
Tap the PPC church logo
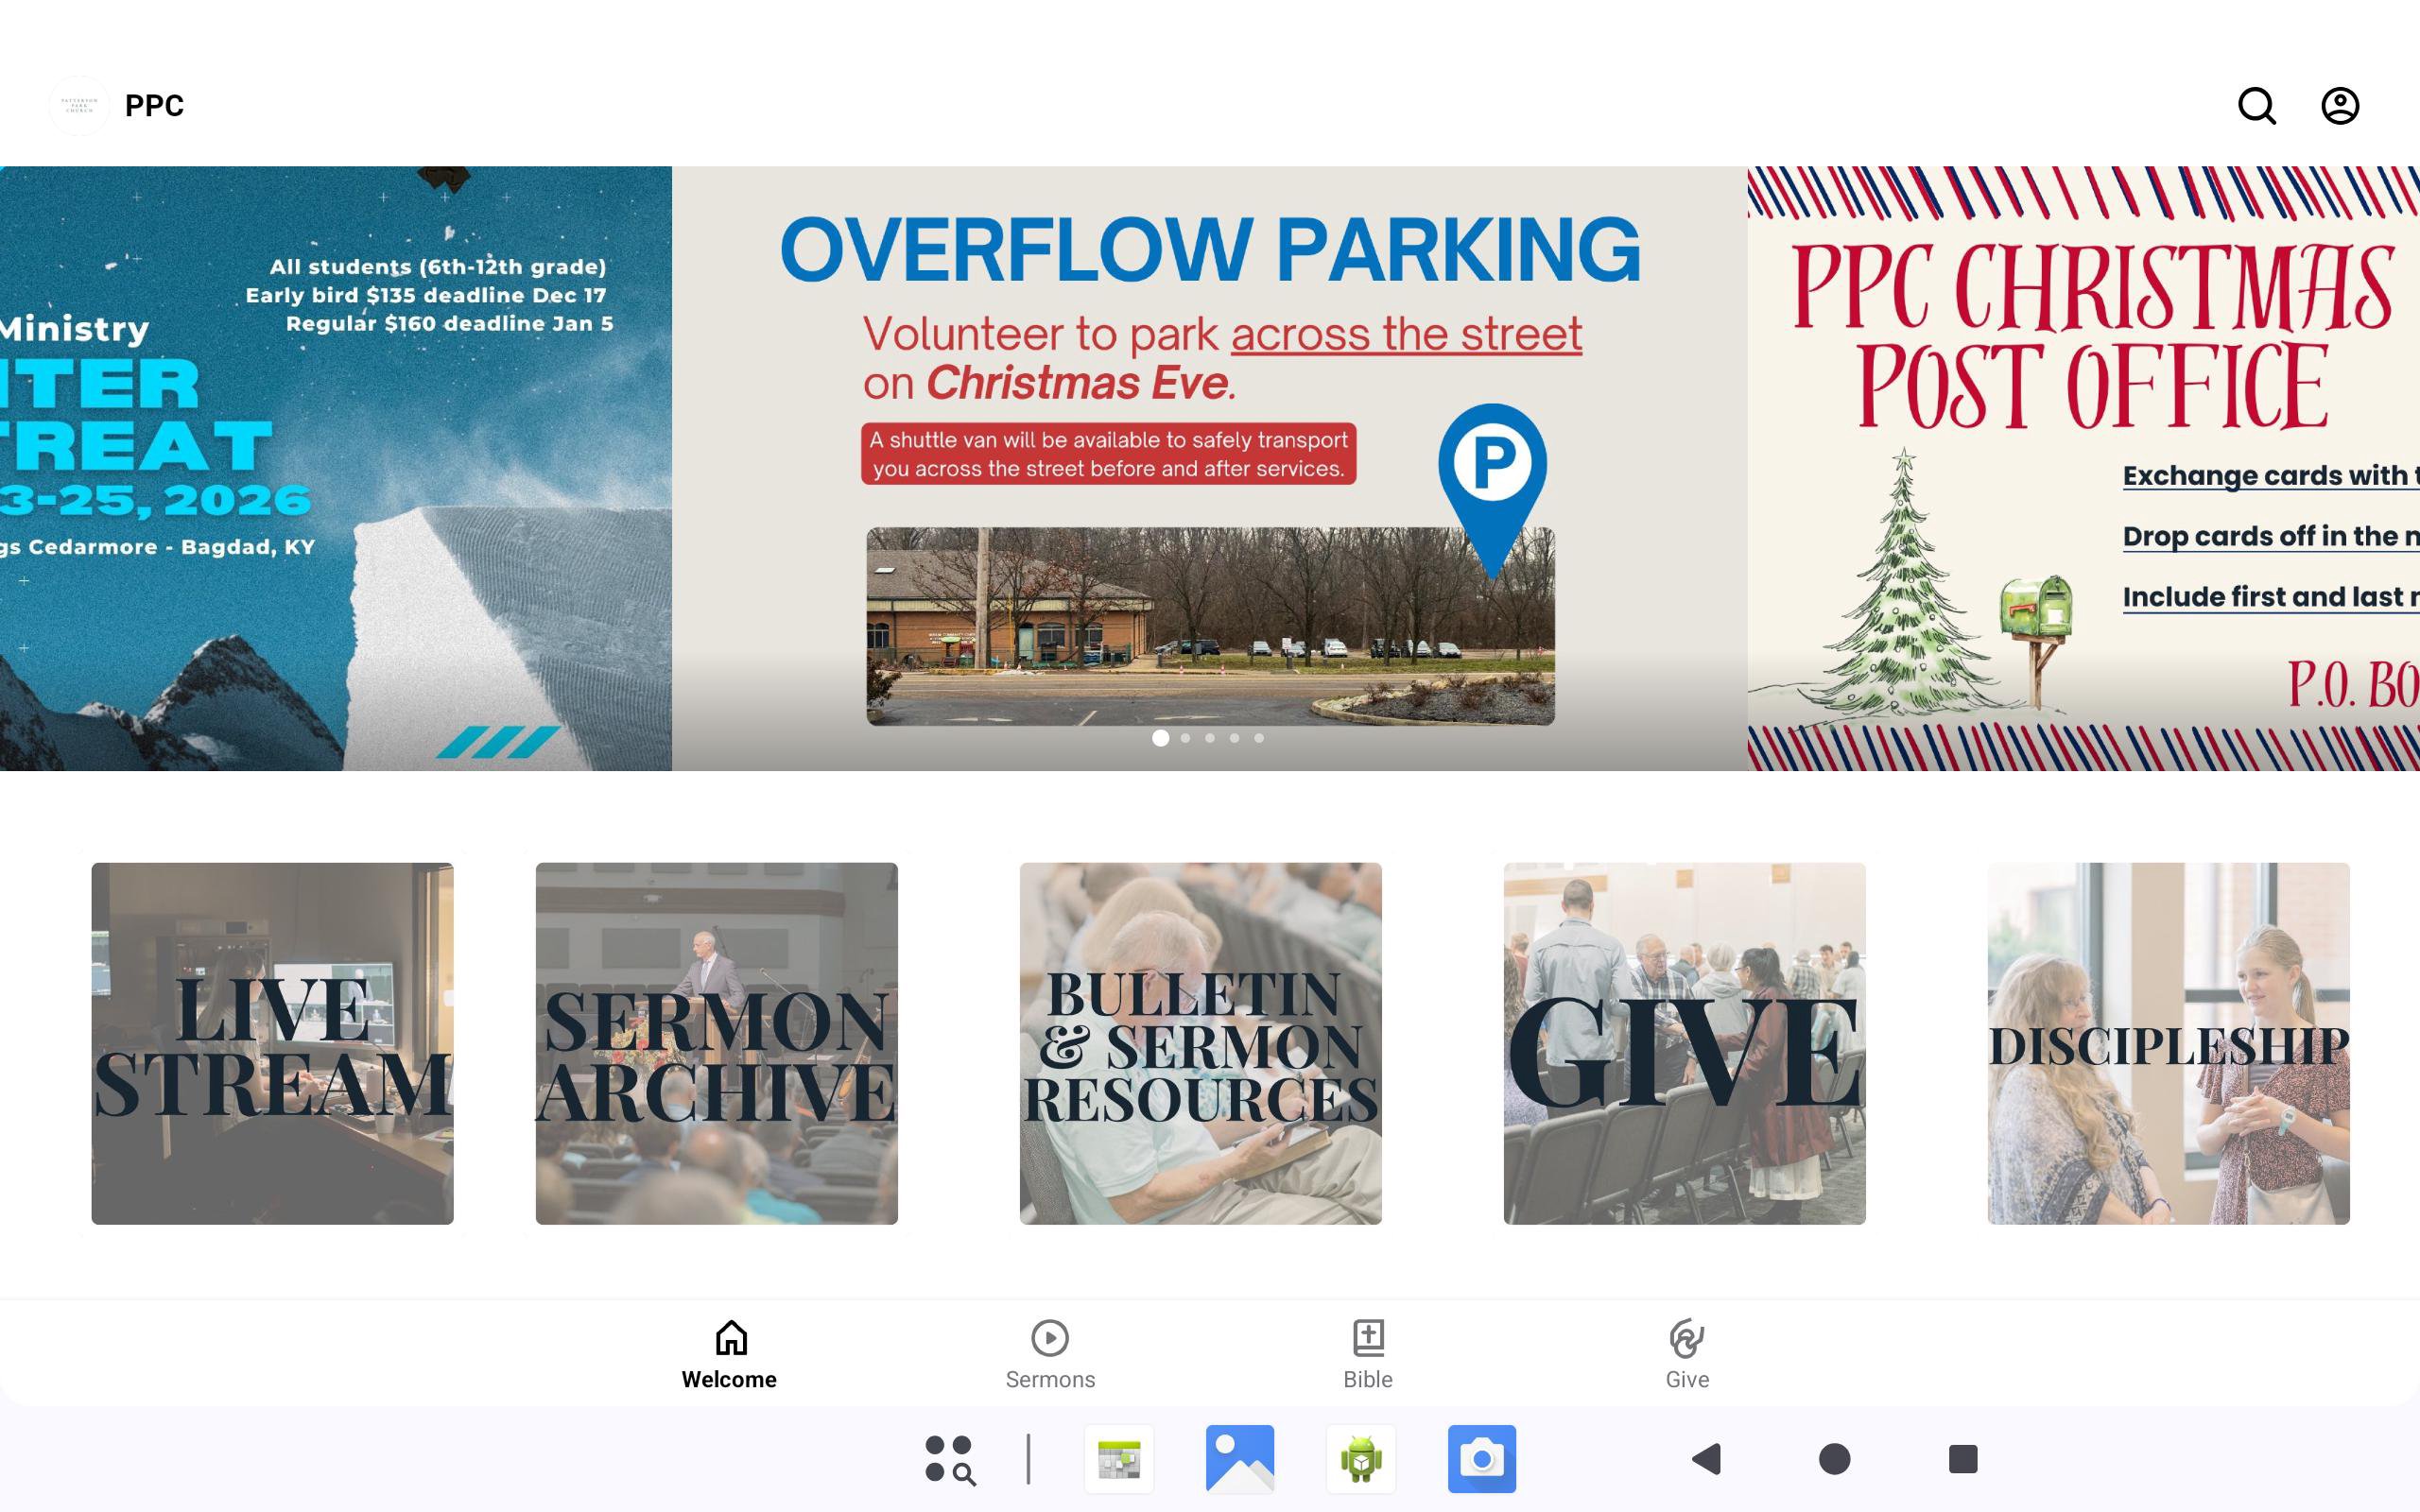tap(79, 105)
